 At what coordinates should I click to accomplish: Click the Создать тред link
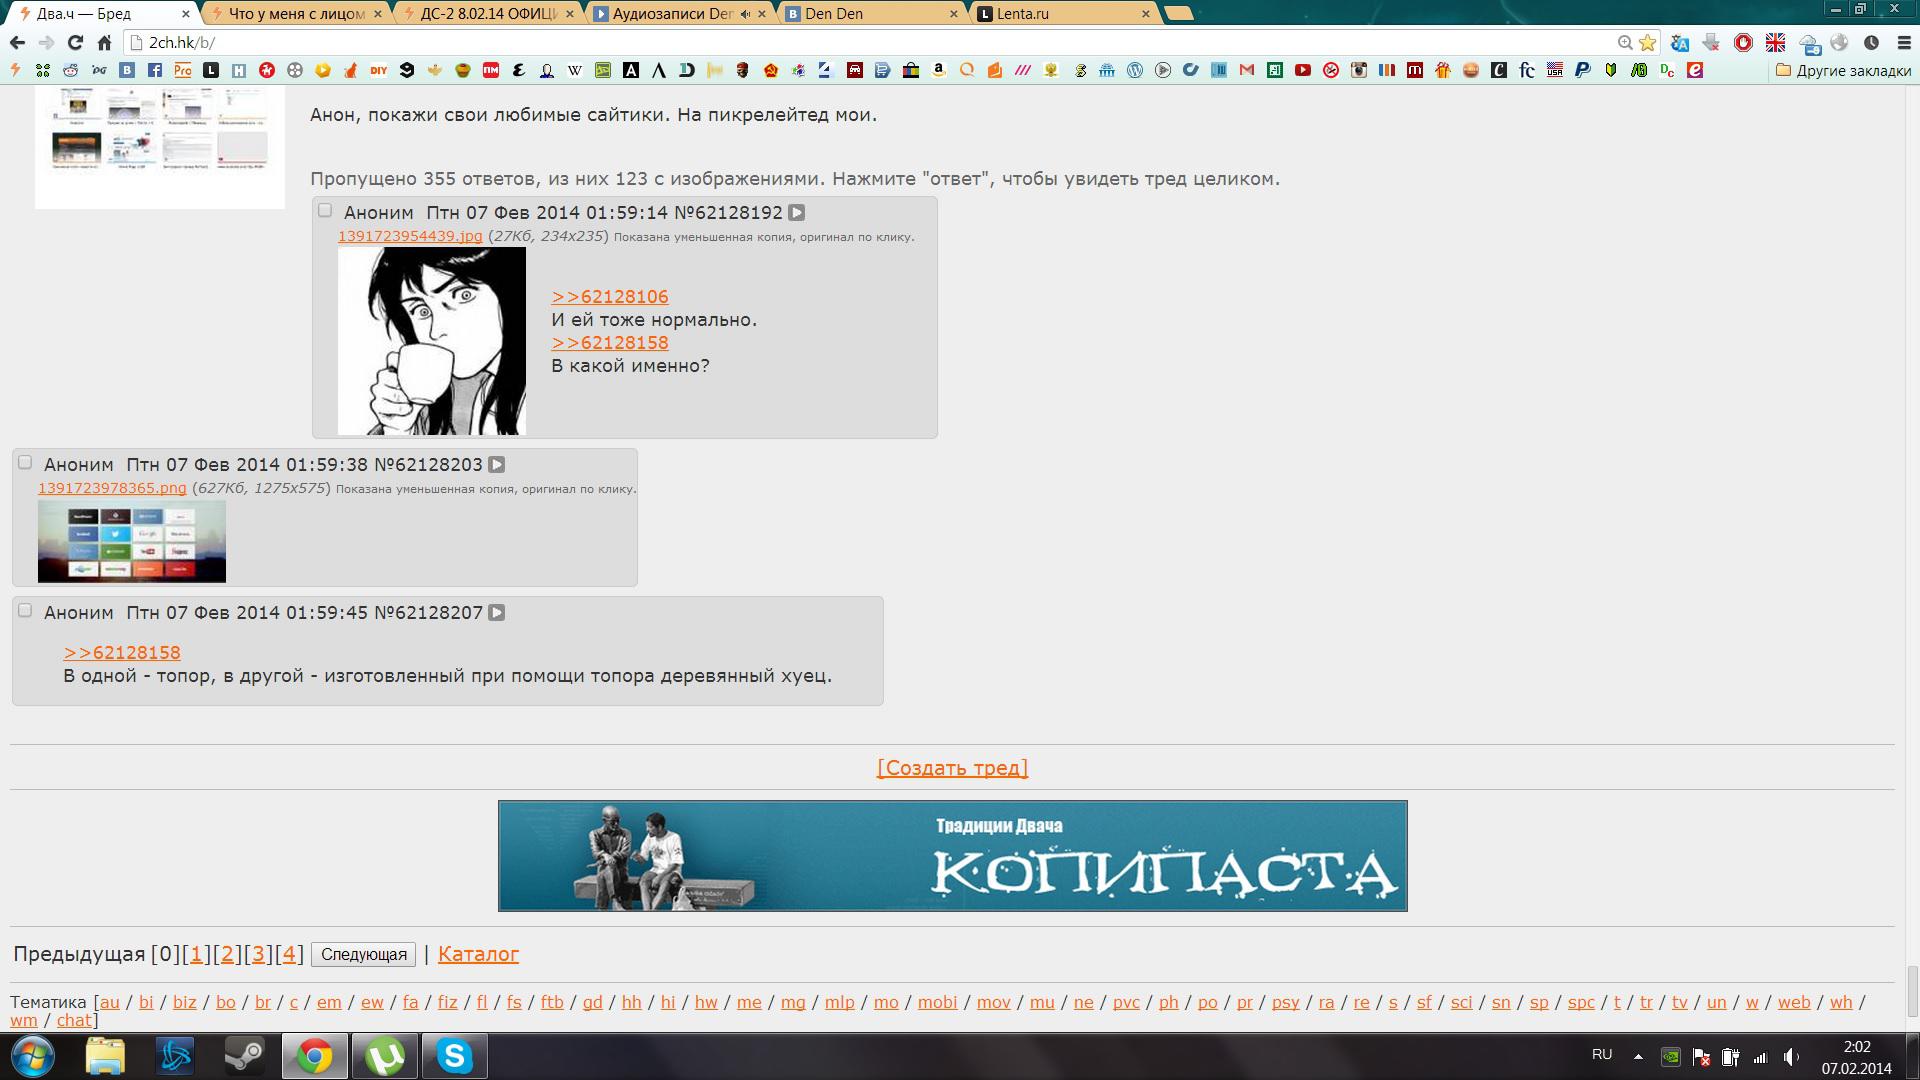(952, 767)
